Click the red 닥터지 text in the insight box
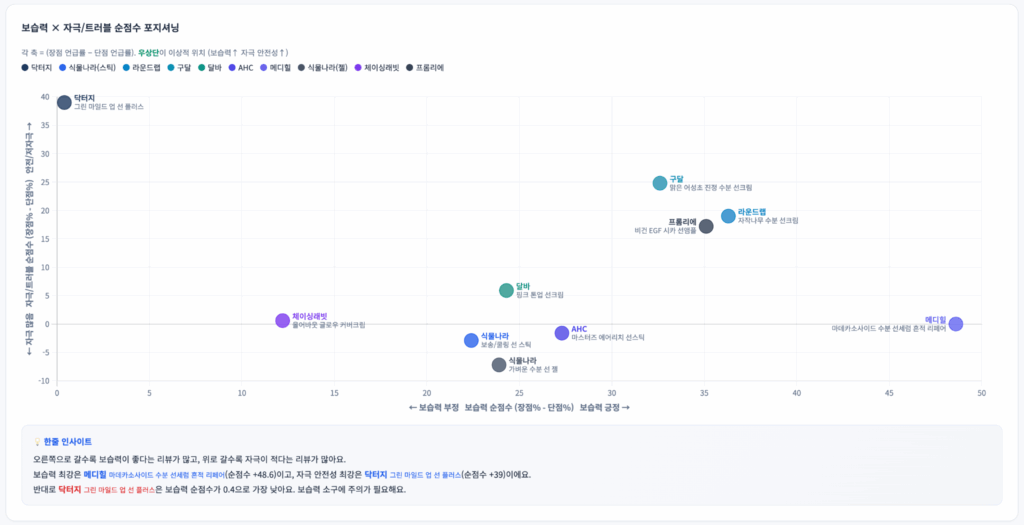1024x525 pixels. [x=70, y=489]
